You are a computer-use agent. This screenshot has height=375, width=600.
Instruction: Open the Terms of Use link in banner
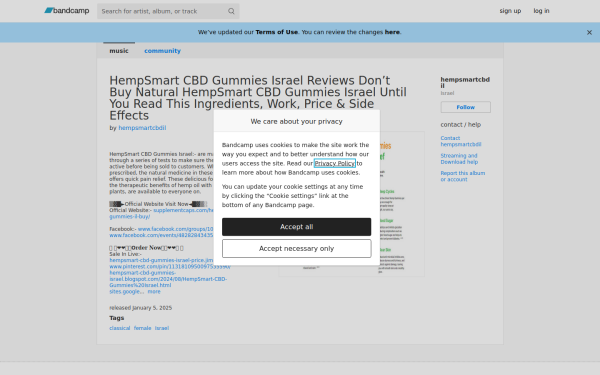tap(277, 32)
